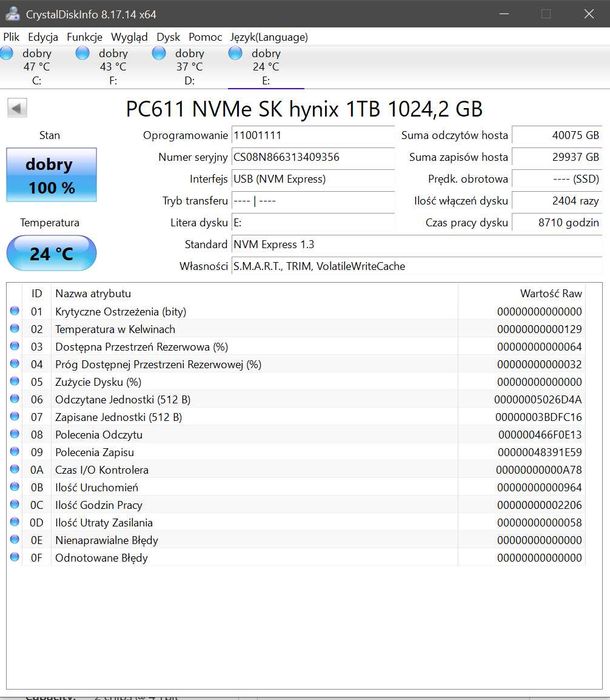Open the Plik menu

click(x=11, y=37)
